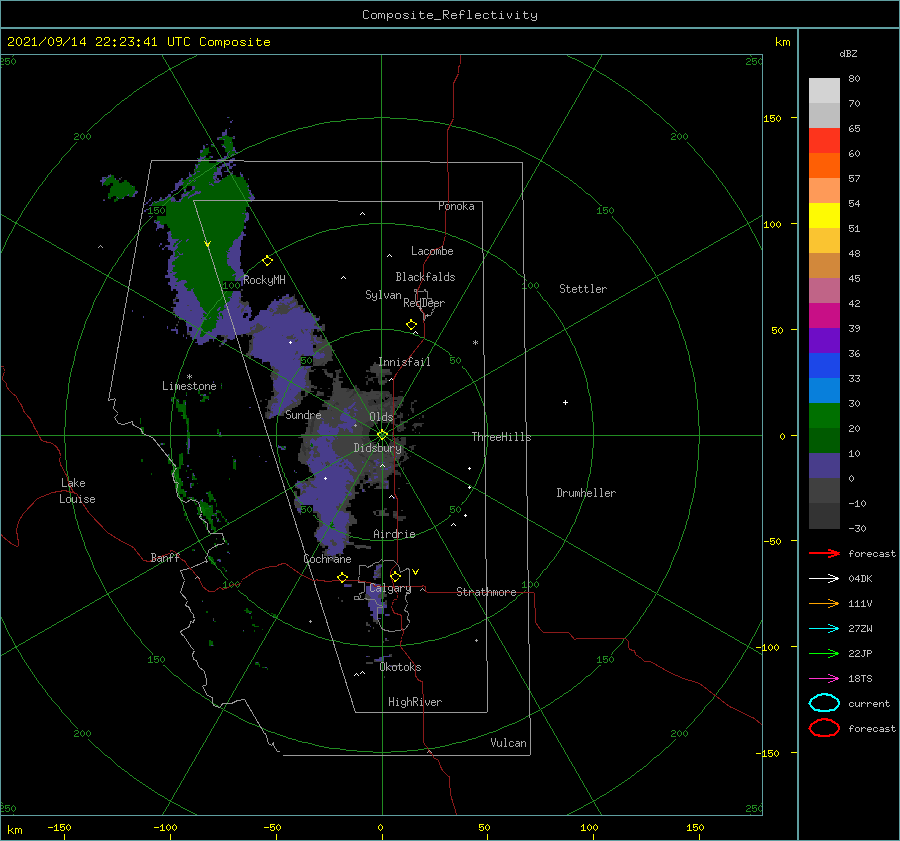Select the white 04DK arrow legend icon
Viewport: 900px width, 841px height.
pos(824,578)
